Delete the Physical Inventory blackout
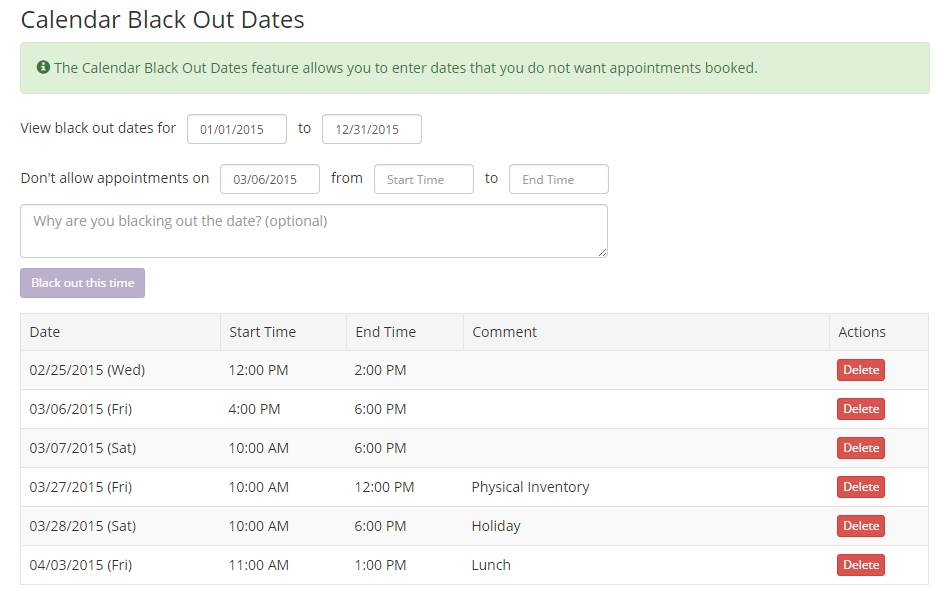 [861, 487]
